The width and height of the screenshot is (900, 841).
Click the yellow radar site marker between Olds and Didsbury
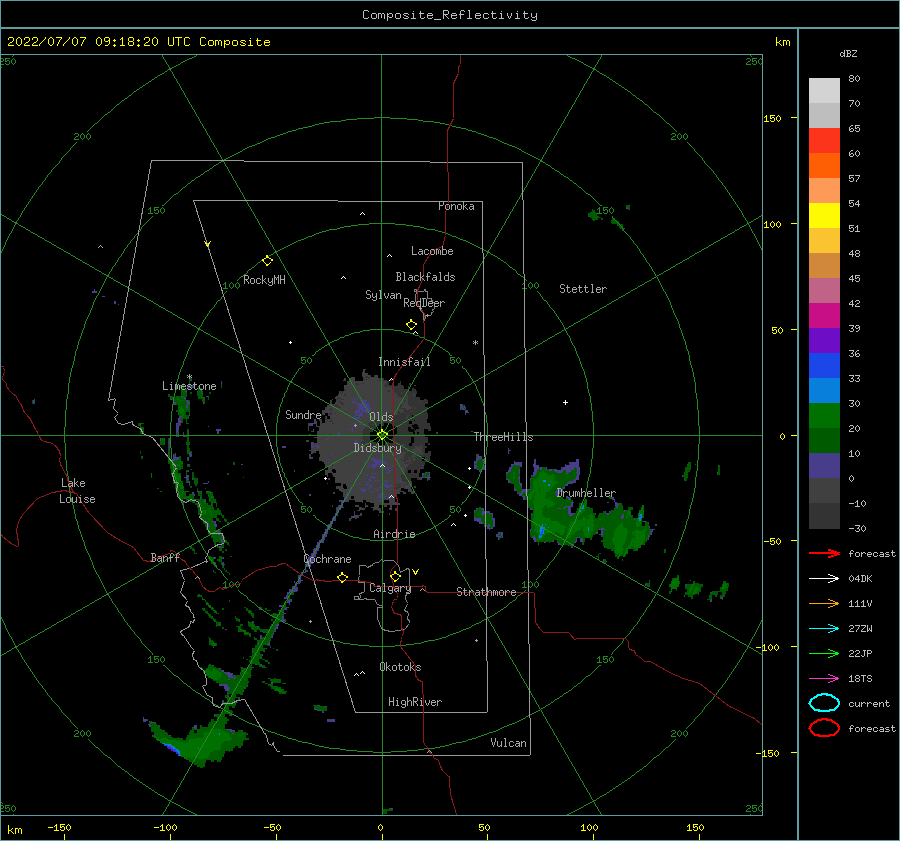point(382,435)
